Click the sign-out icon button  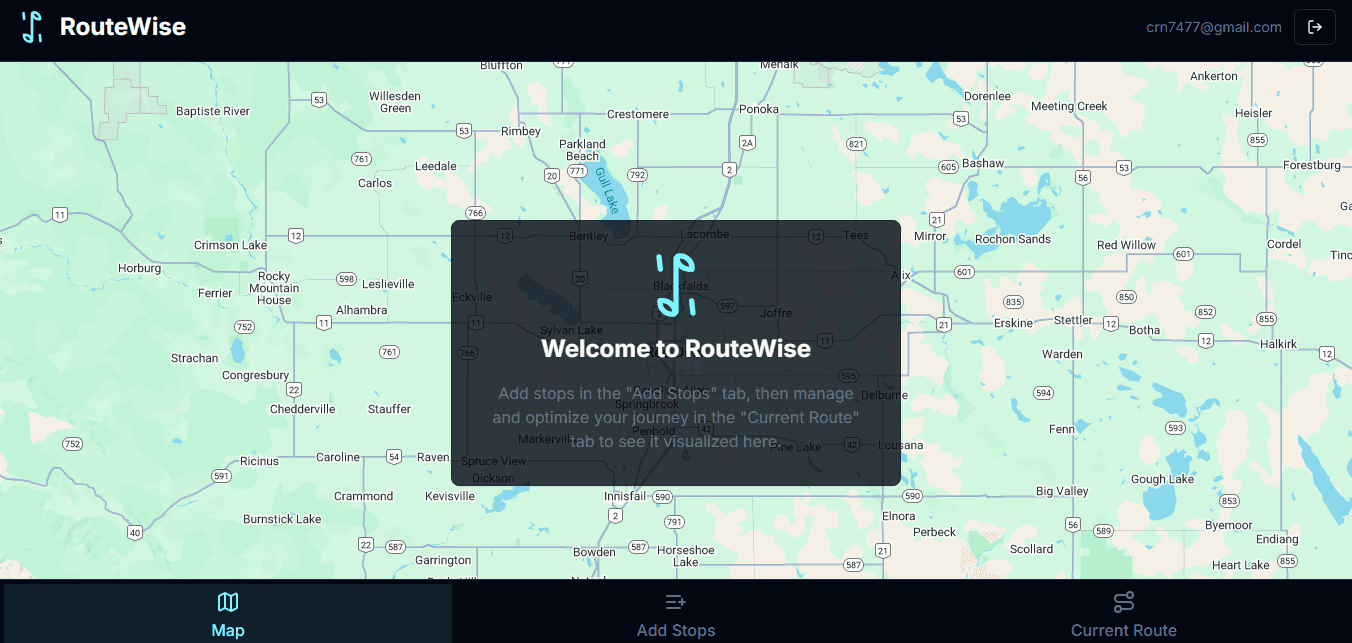pos(1315,26)
